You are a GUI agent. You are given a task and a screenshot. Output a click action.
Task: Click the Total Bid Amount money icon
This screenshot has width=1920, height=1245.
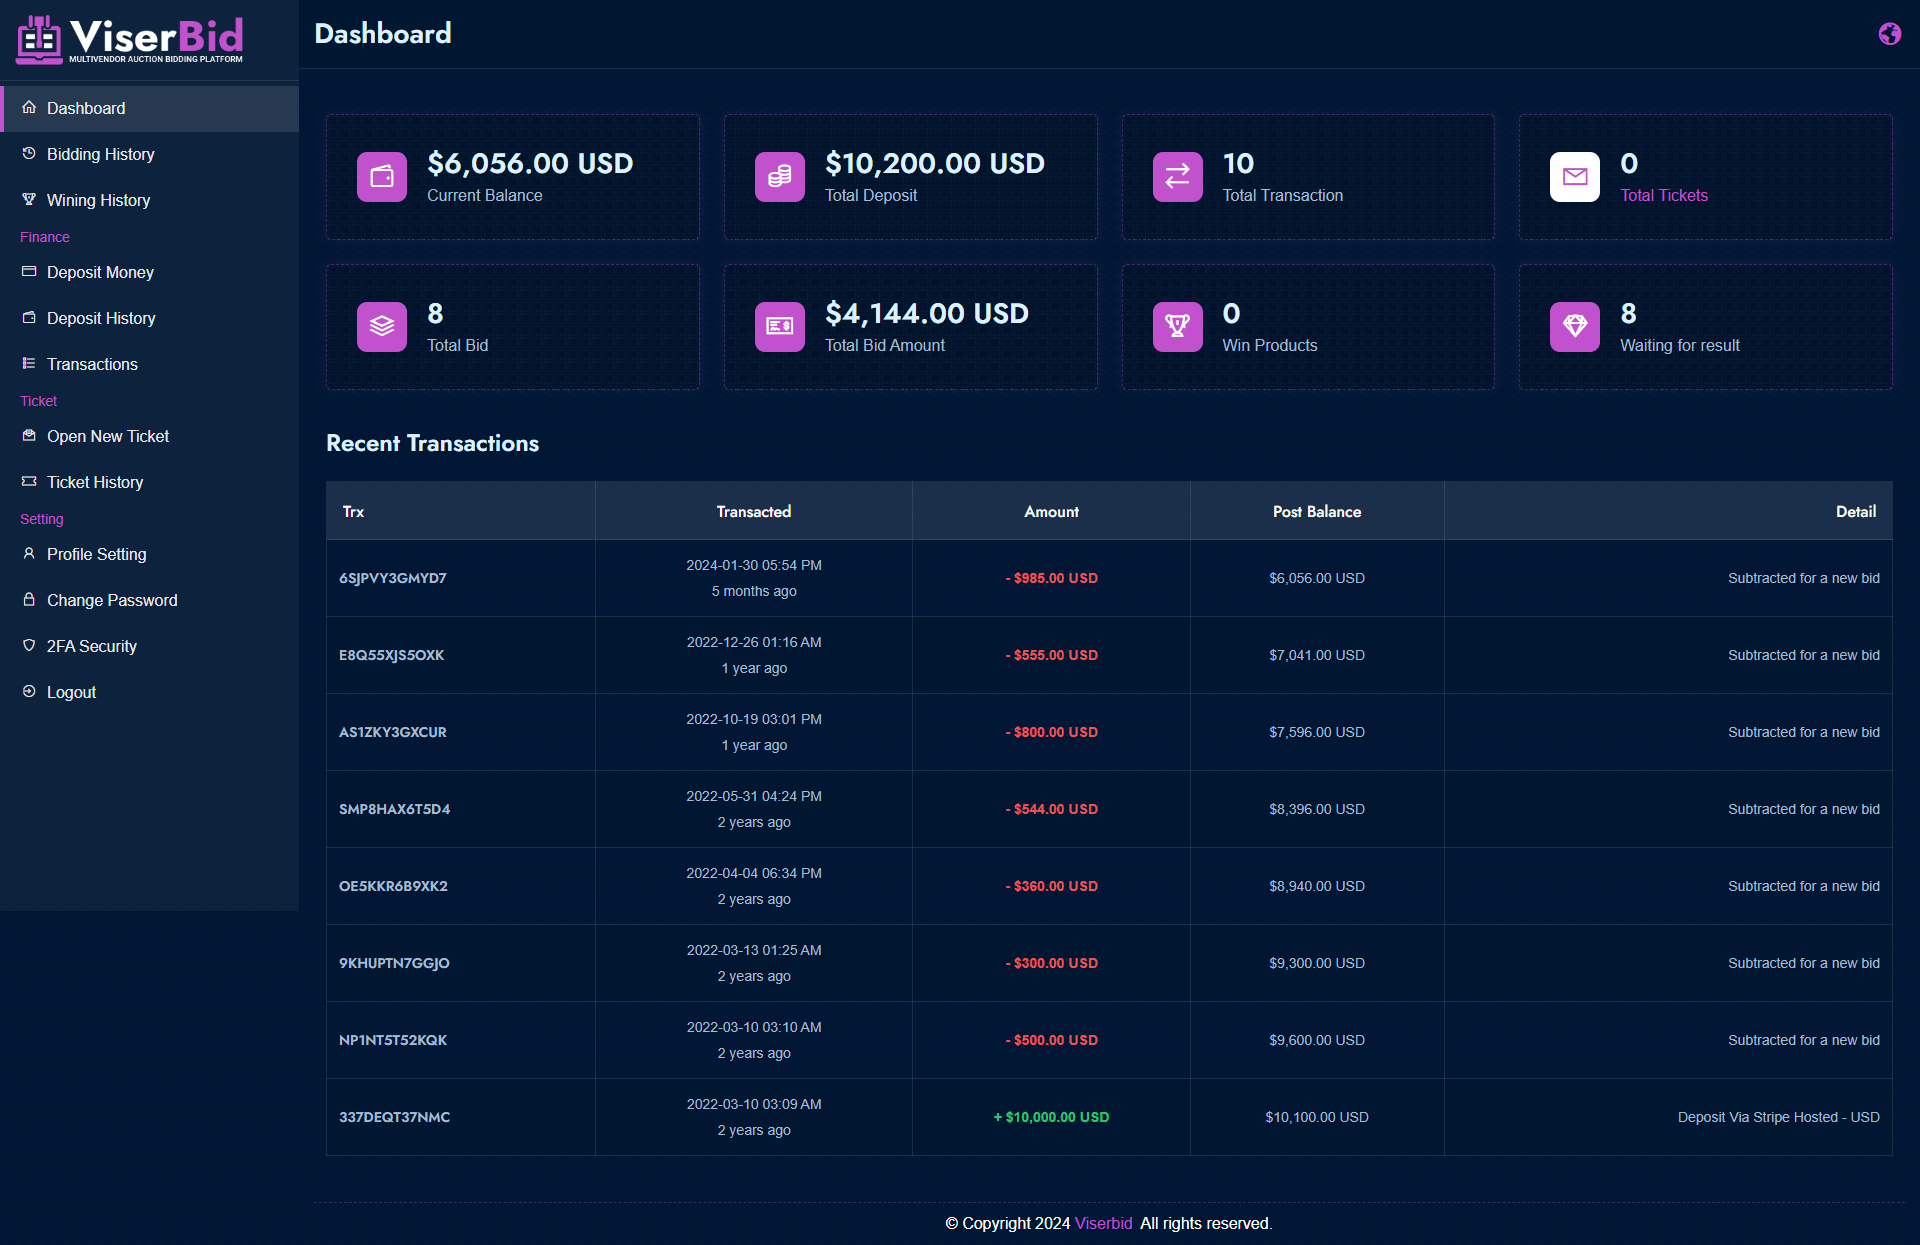780,327
